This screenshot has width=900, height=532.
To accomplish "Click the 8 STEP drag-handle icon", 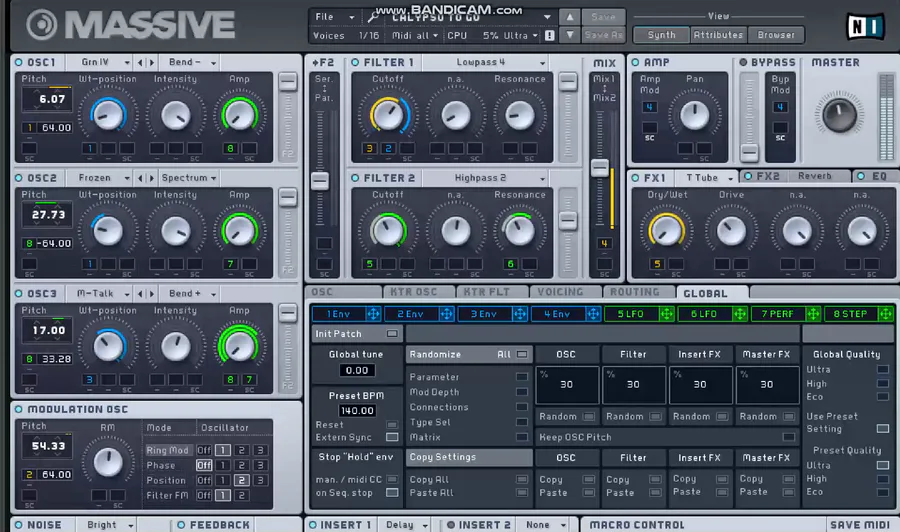I will click(x=886, y=314).
